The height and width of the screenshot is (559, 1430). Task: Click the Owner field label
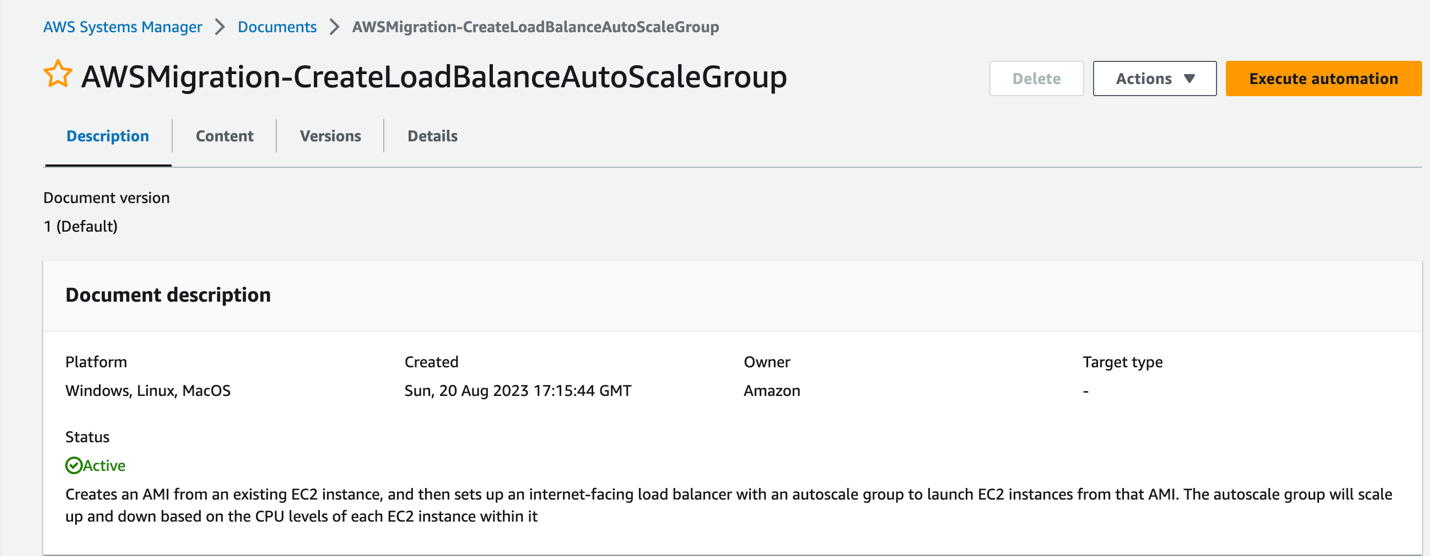(767, 362)
